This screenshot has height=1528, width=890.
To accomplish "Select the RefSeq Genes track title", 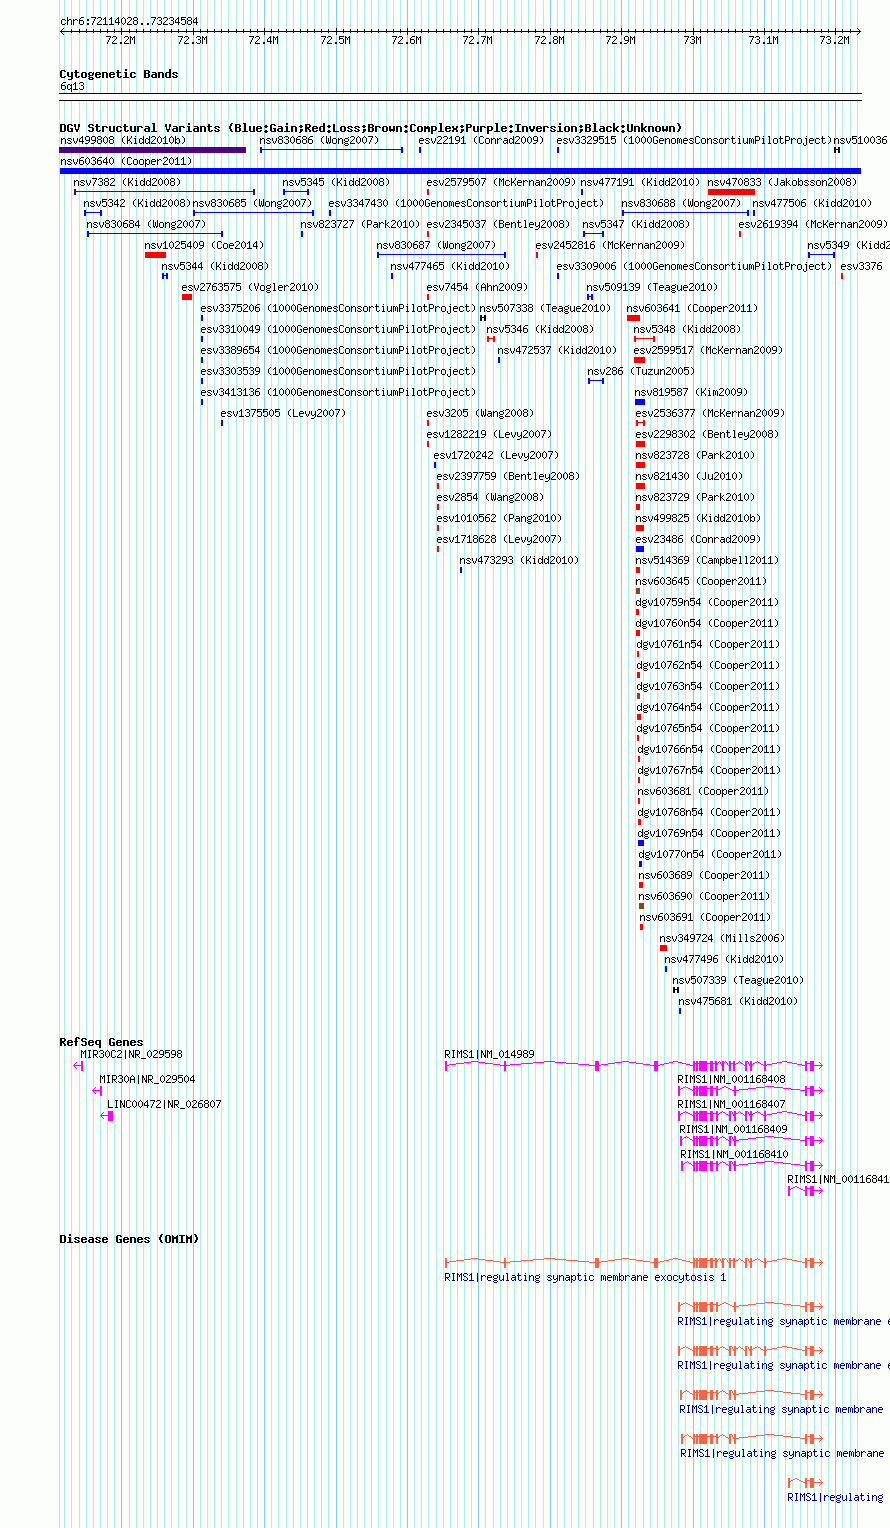I will point(101,1042).
